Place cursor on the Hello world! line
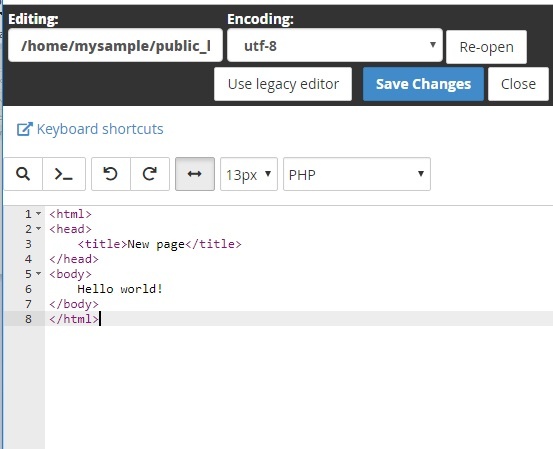Screen dimensions: 553x449 click(120, 289)
